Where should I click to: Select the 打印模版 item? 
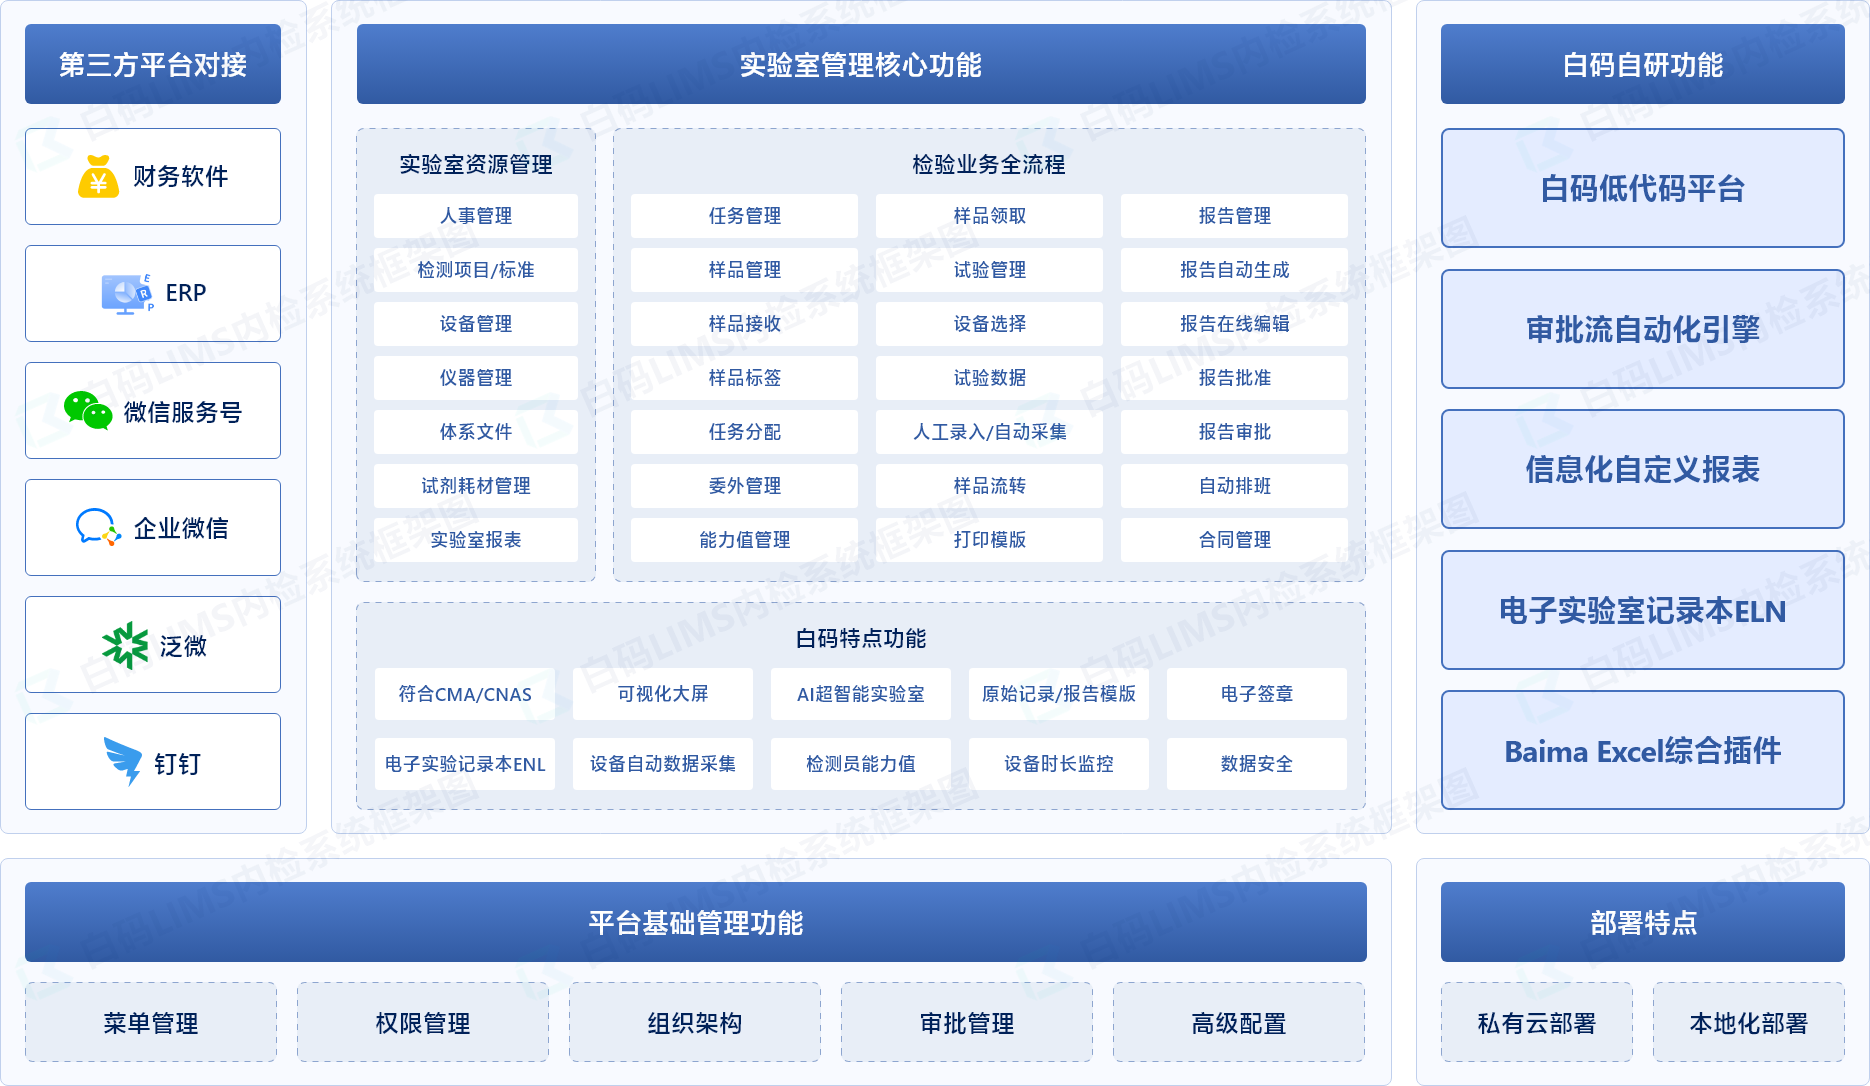[990, 540]
